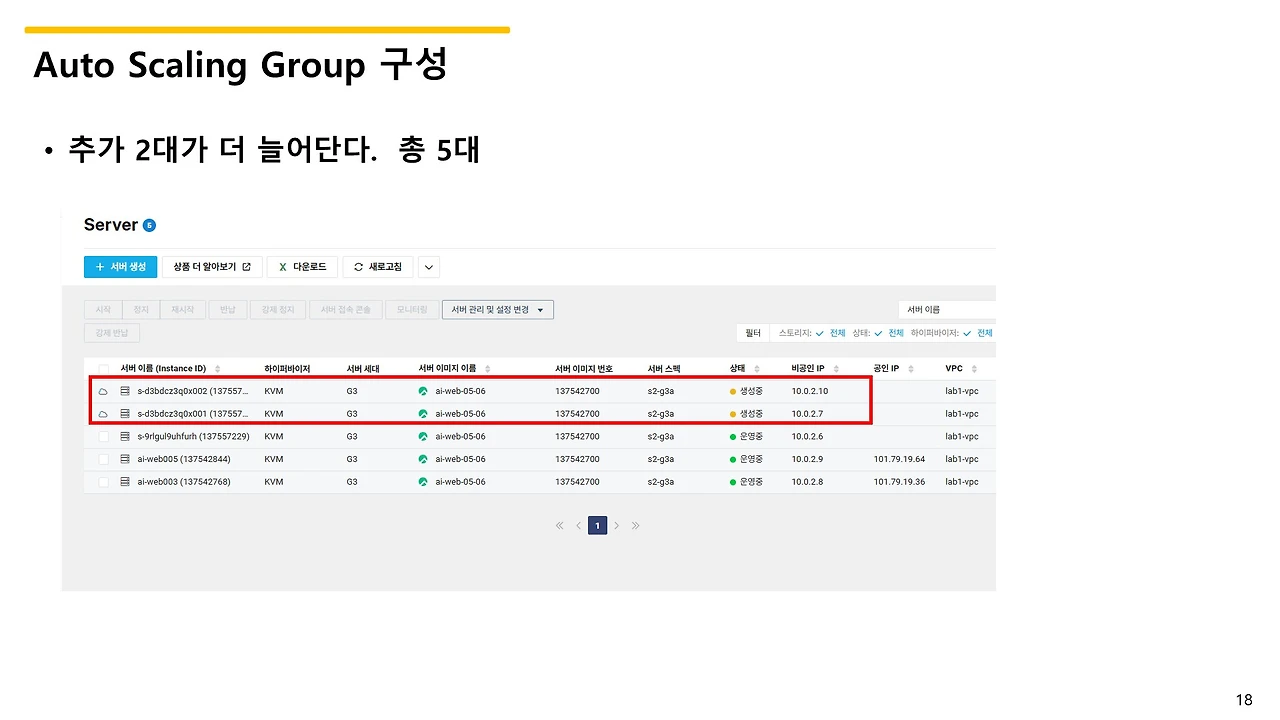Click the 재시작 restart button
This screenshot has width=1280, height=720.
183,310
